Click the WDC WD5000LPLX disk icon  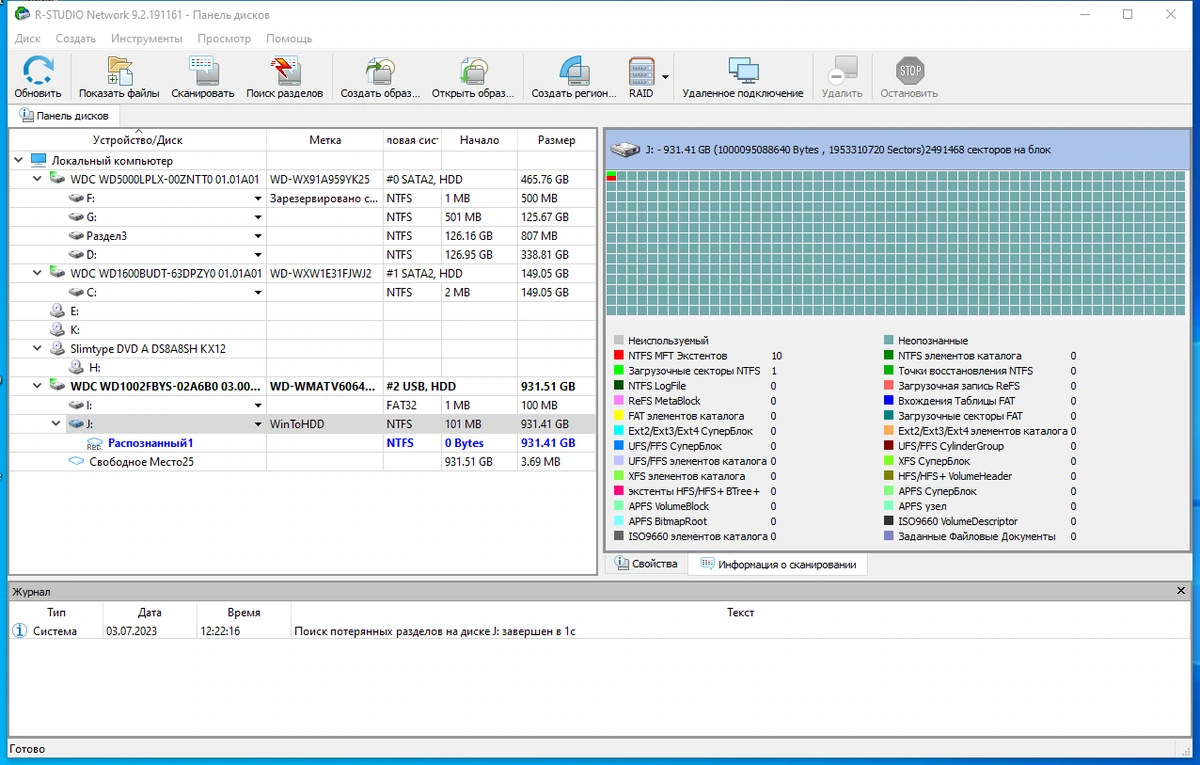[x=58, y=179]
